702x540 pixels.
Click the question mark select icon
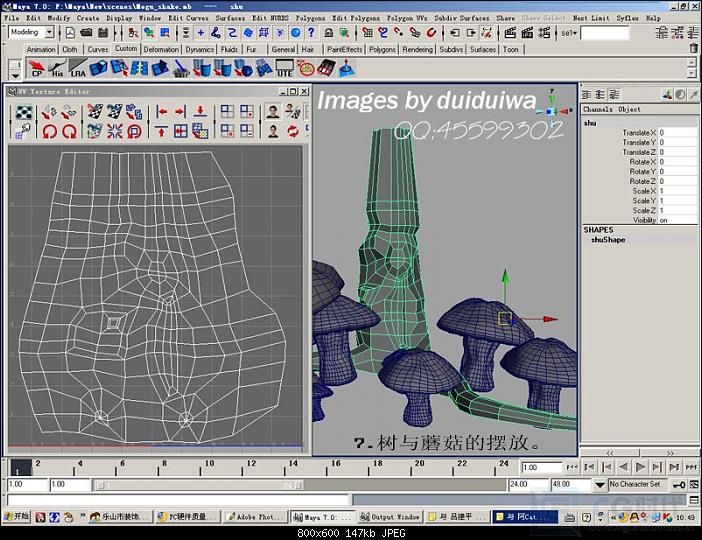click(x=311, y=33)
